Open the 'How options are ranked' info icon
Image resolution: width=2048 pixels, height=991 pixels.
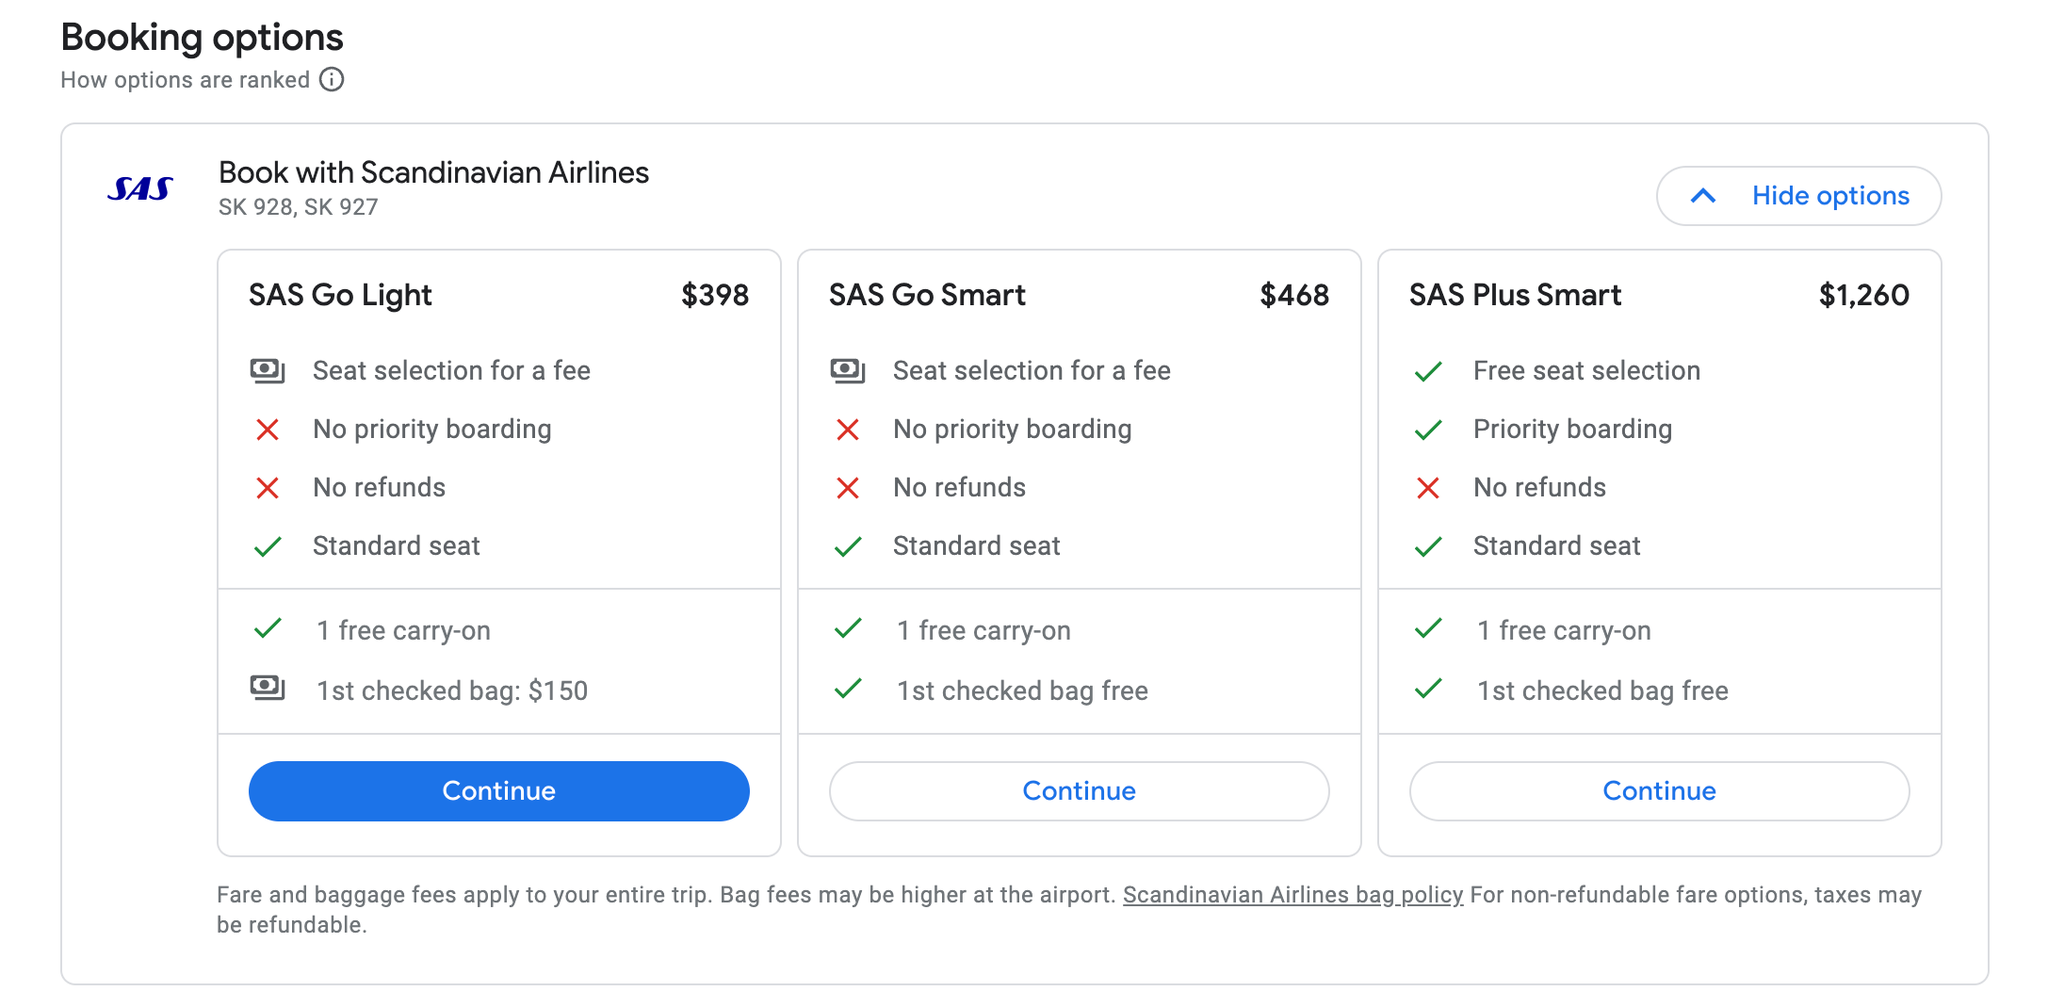(332, 79)
